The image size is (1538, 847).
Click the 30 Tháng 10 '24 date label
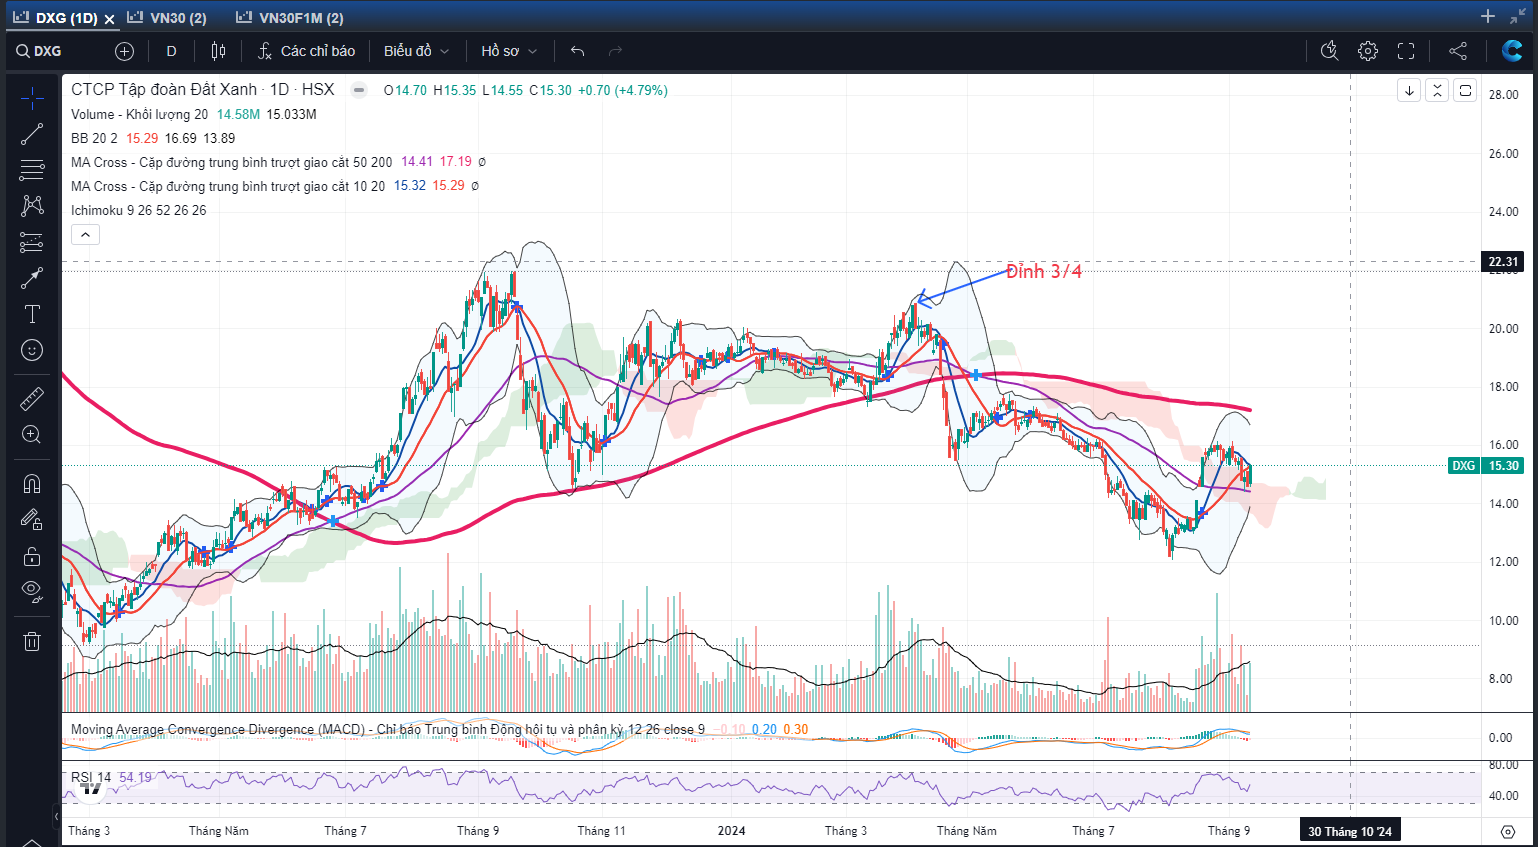(x=1350, y=831)
